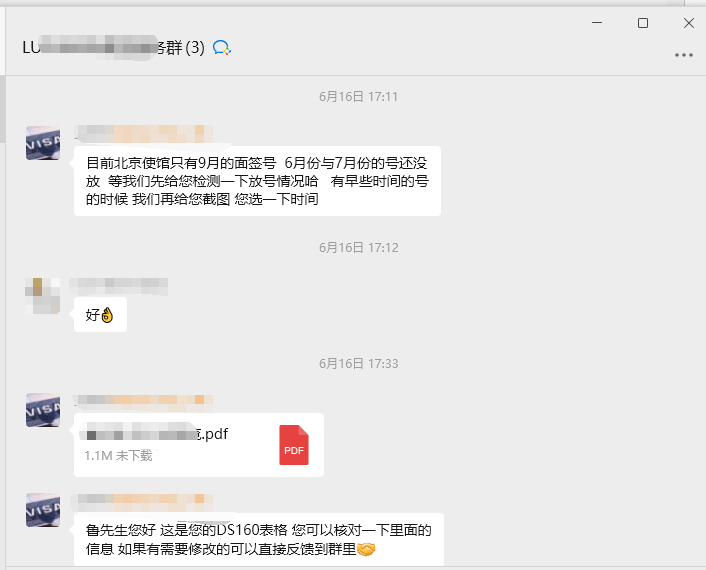Click the blurred sender name above the PDF
The image size is (706, 570).
(x=143, y=400)
